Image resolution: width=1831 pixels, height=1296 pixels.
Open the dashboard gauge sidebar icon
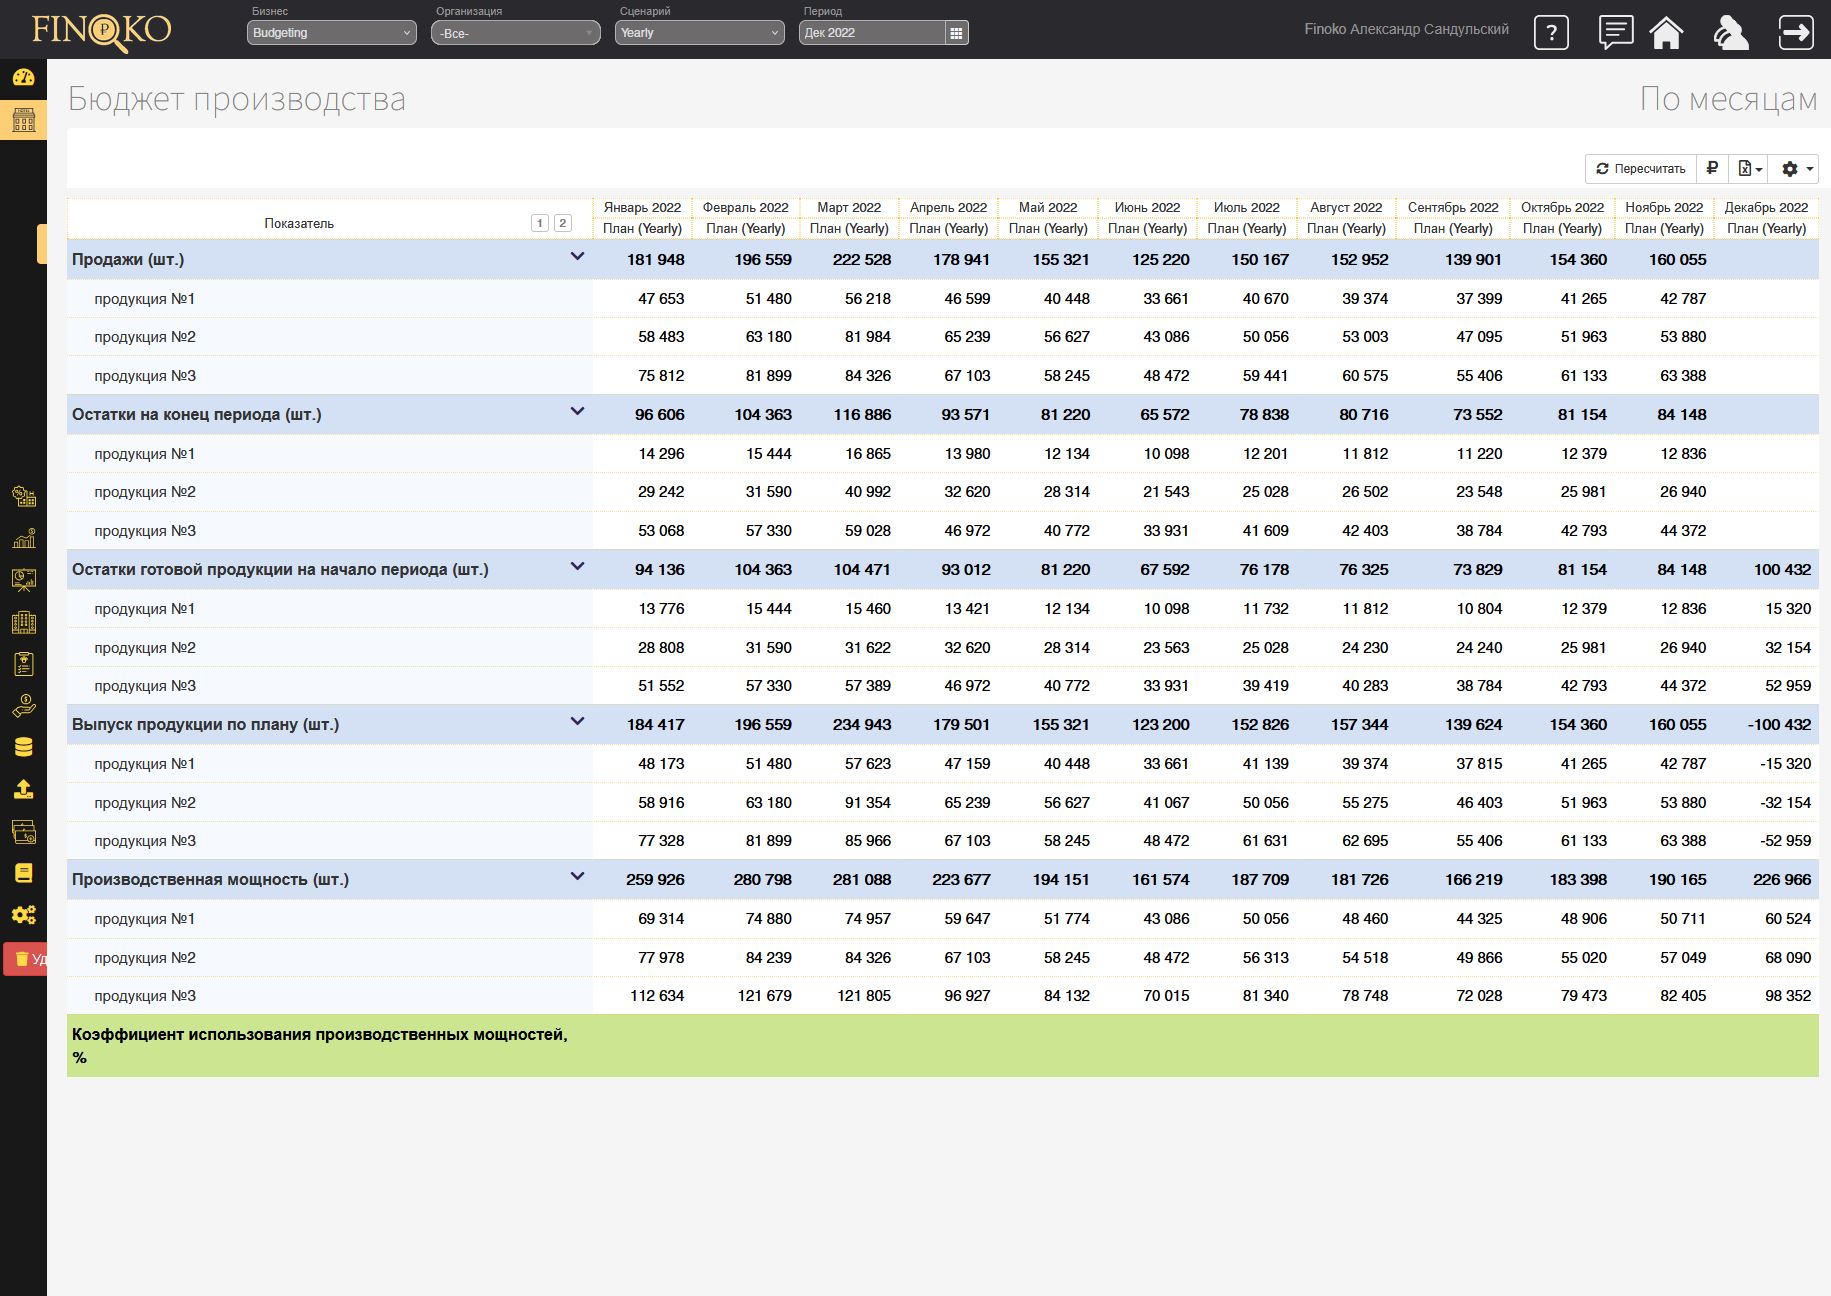coord(23,77)
